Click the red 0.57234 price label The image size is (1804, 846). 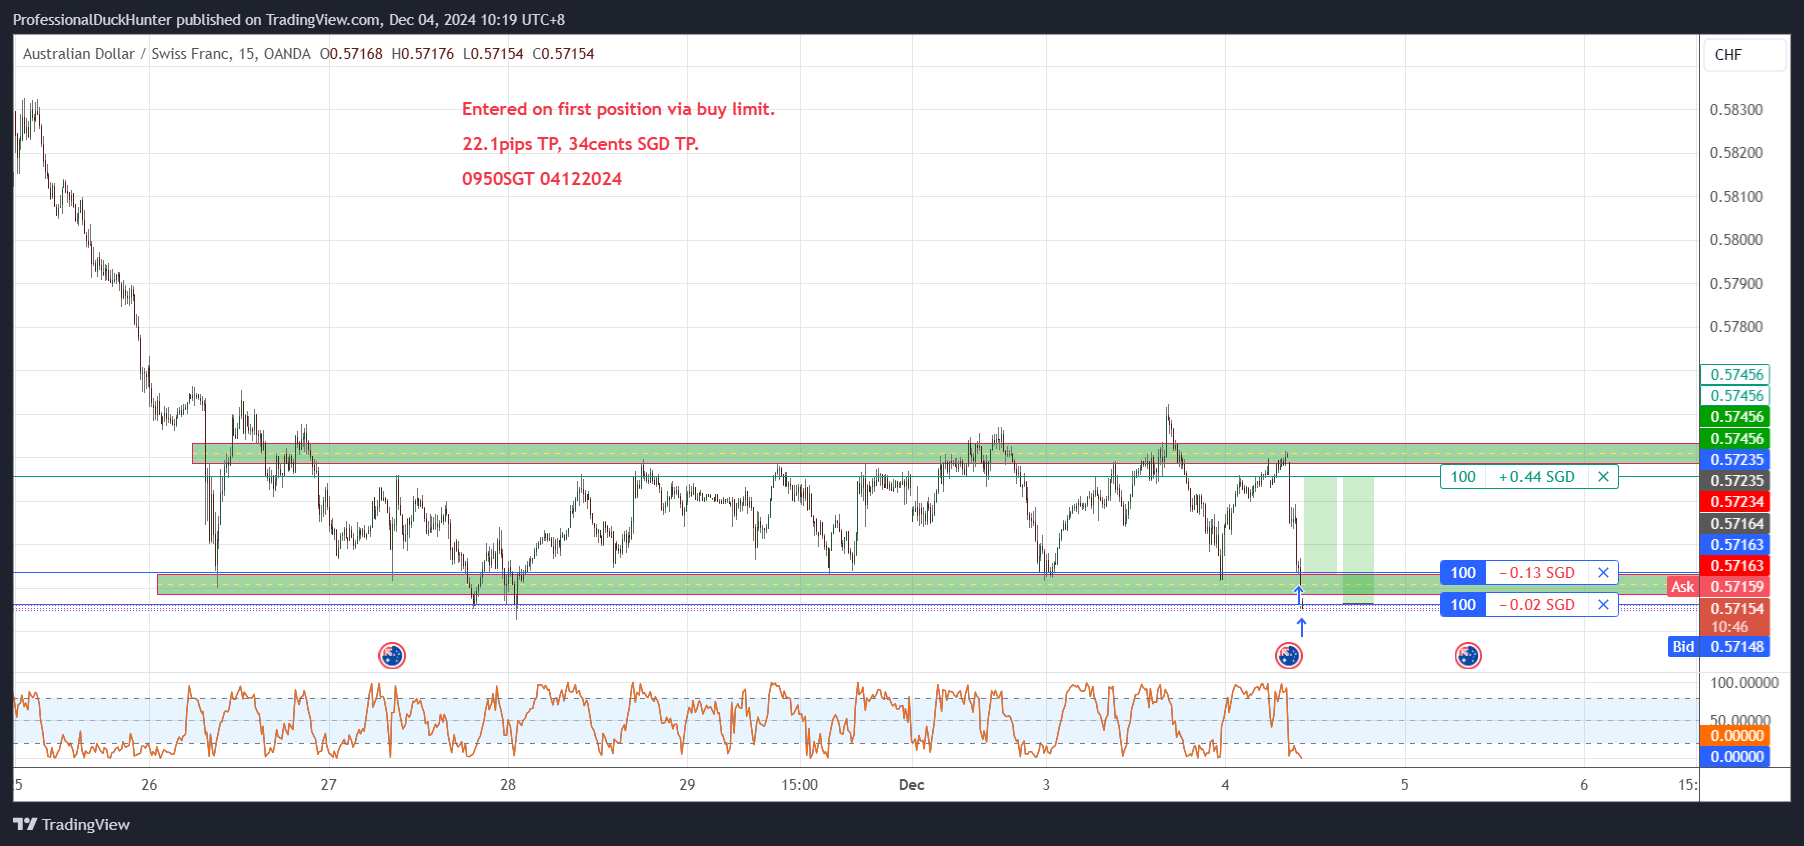tap(1736, 502)
